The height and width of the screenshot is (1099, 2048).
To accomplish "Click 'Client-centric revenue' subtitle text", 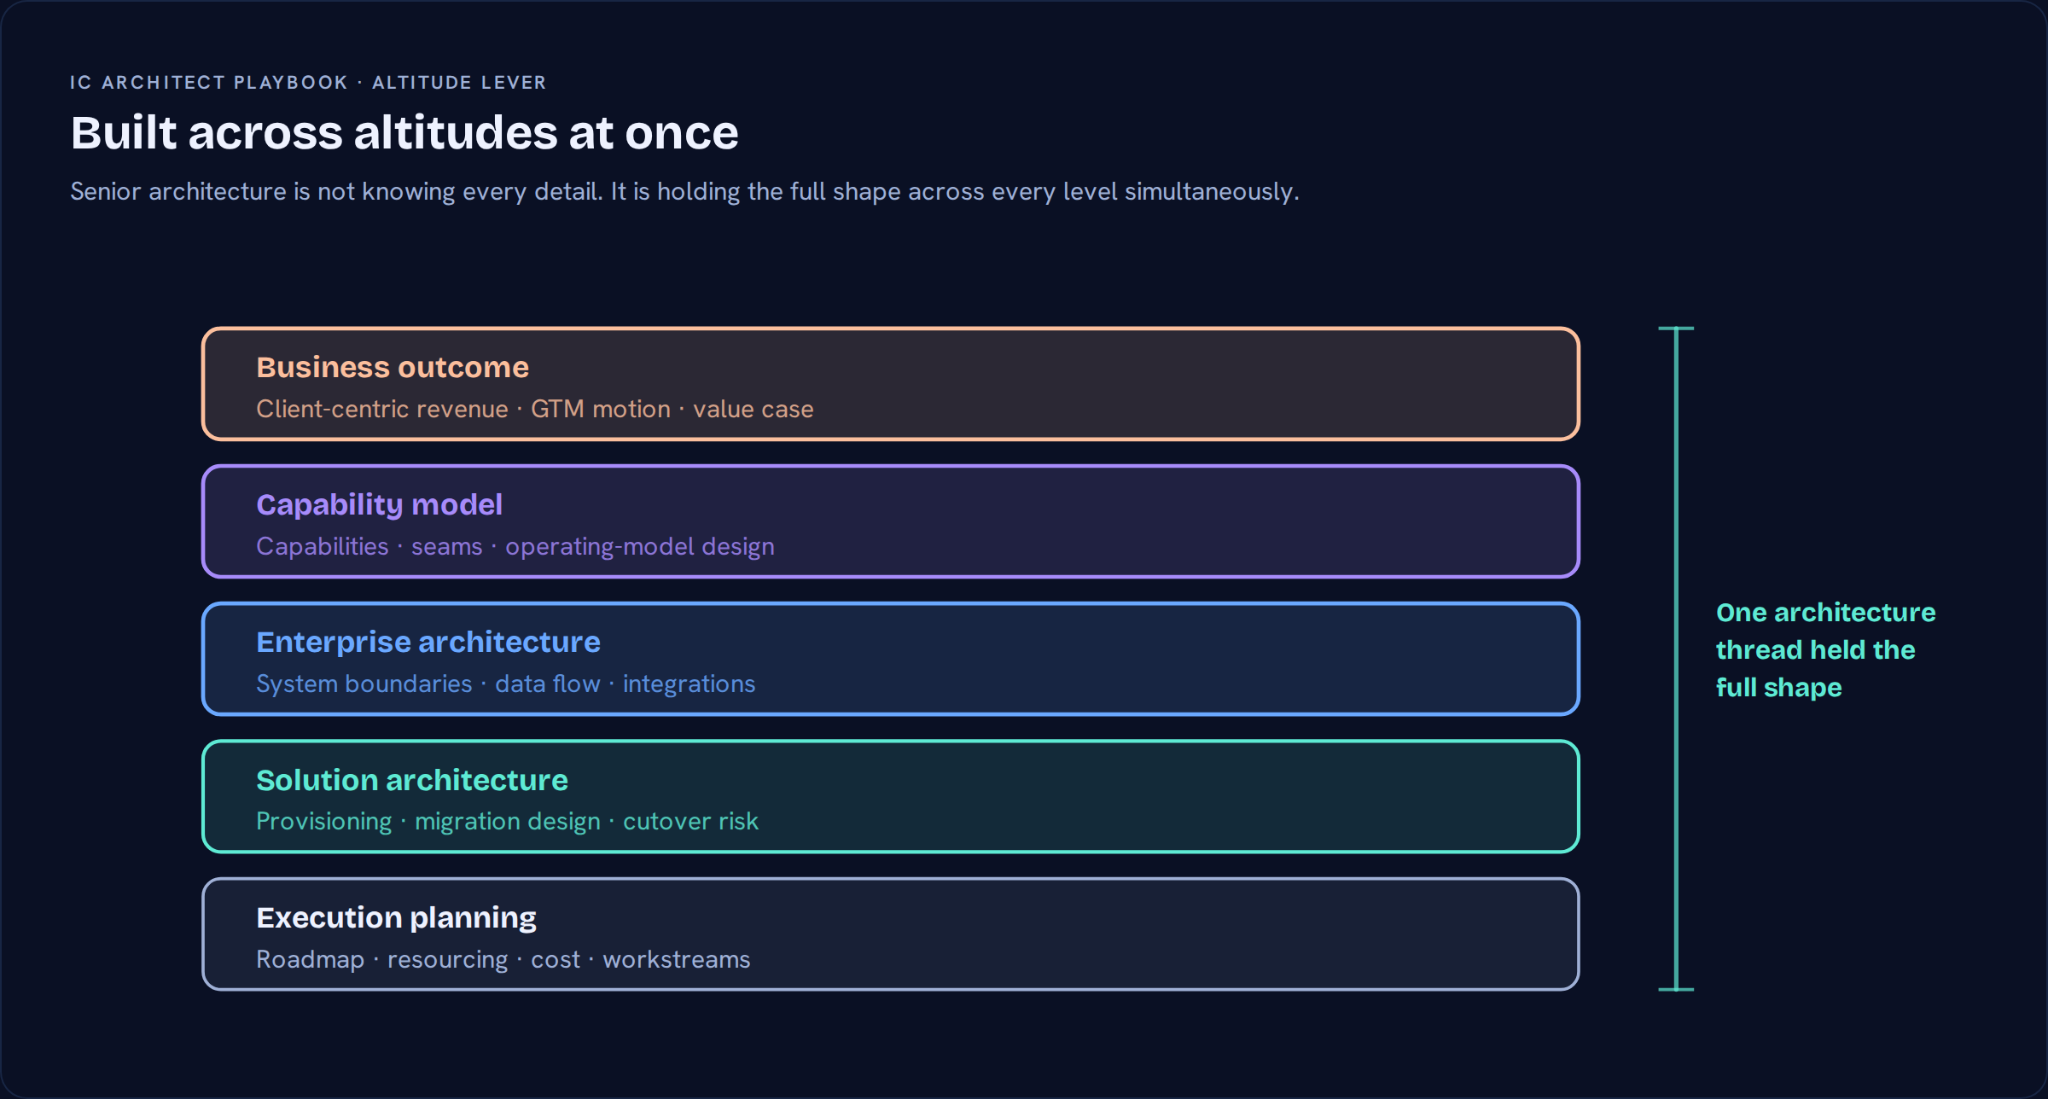I will pyautogui.click(x=382, y=409).
